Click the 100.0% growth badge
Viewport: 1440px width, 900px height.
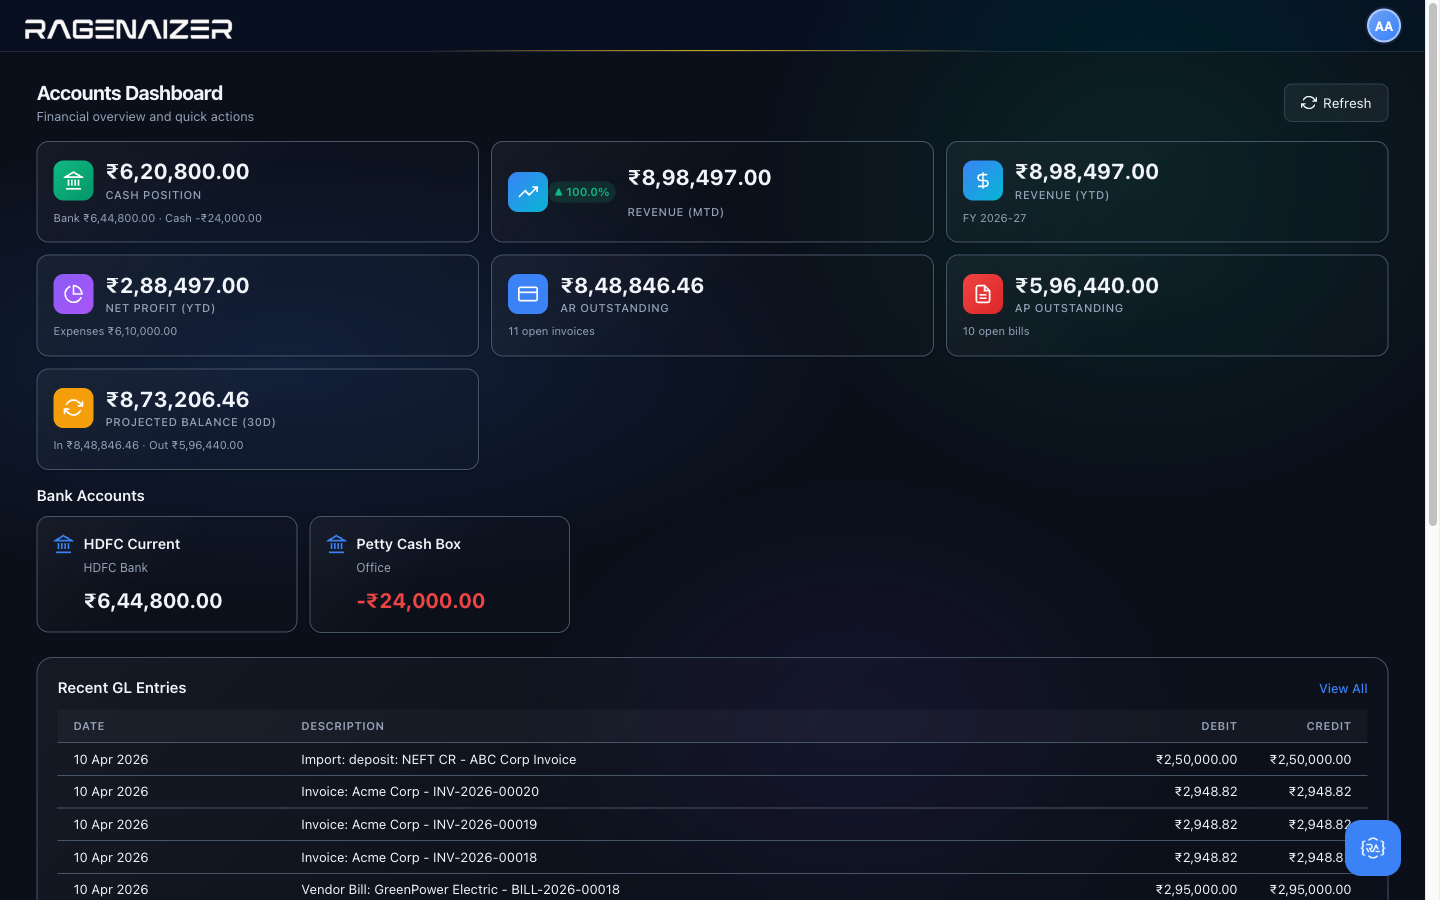tap(582, 192)
